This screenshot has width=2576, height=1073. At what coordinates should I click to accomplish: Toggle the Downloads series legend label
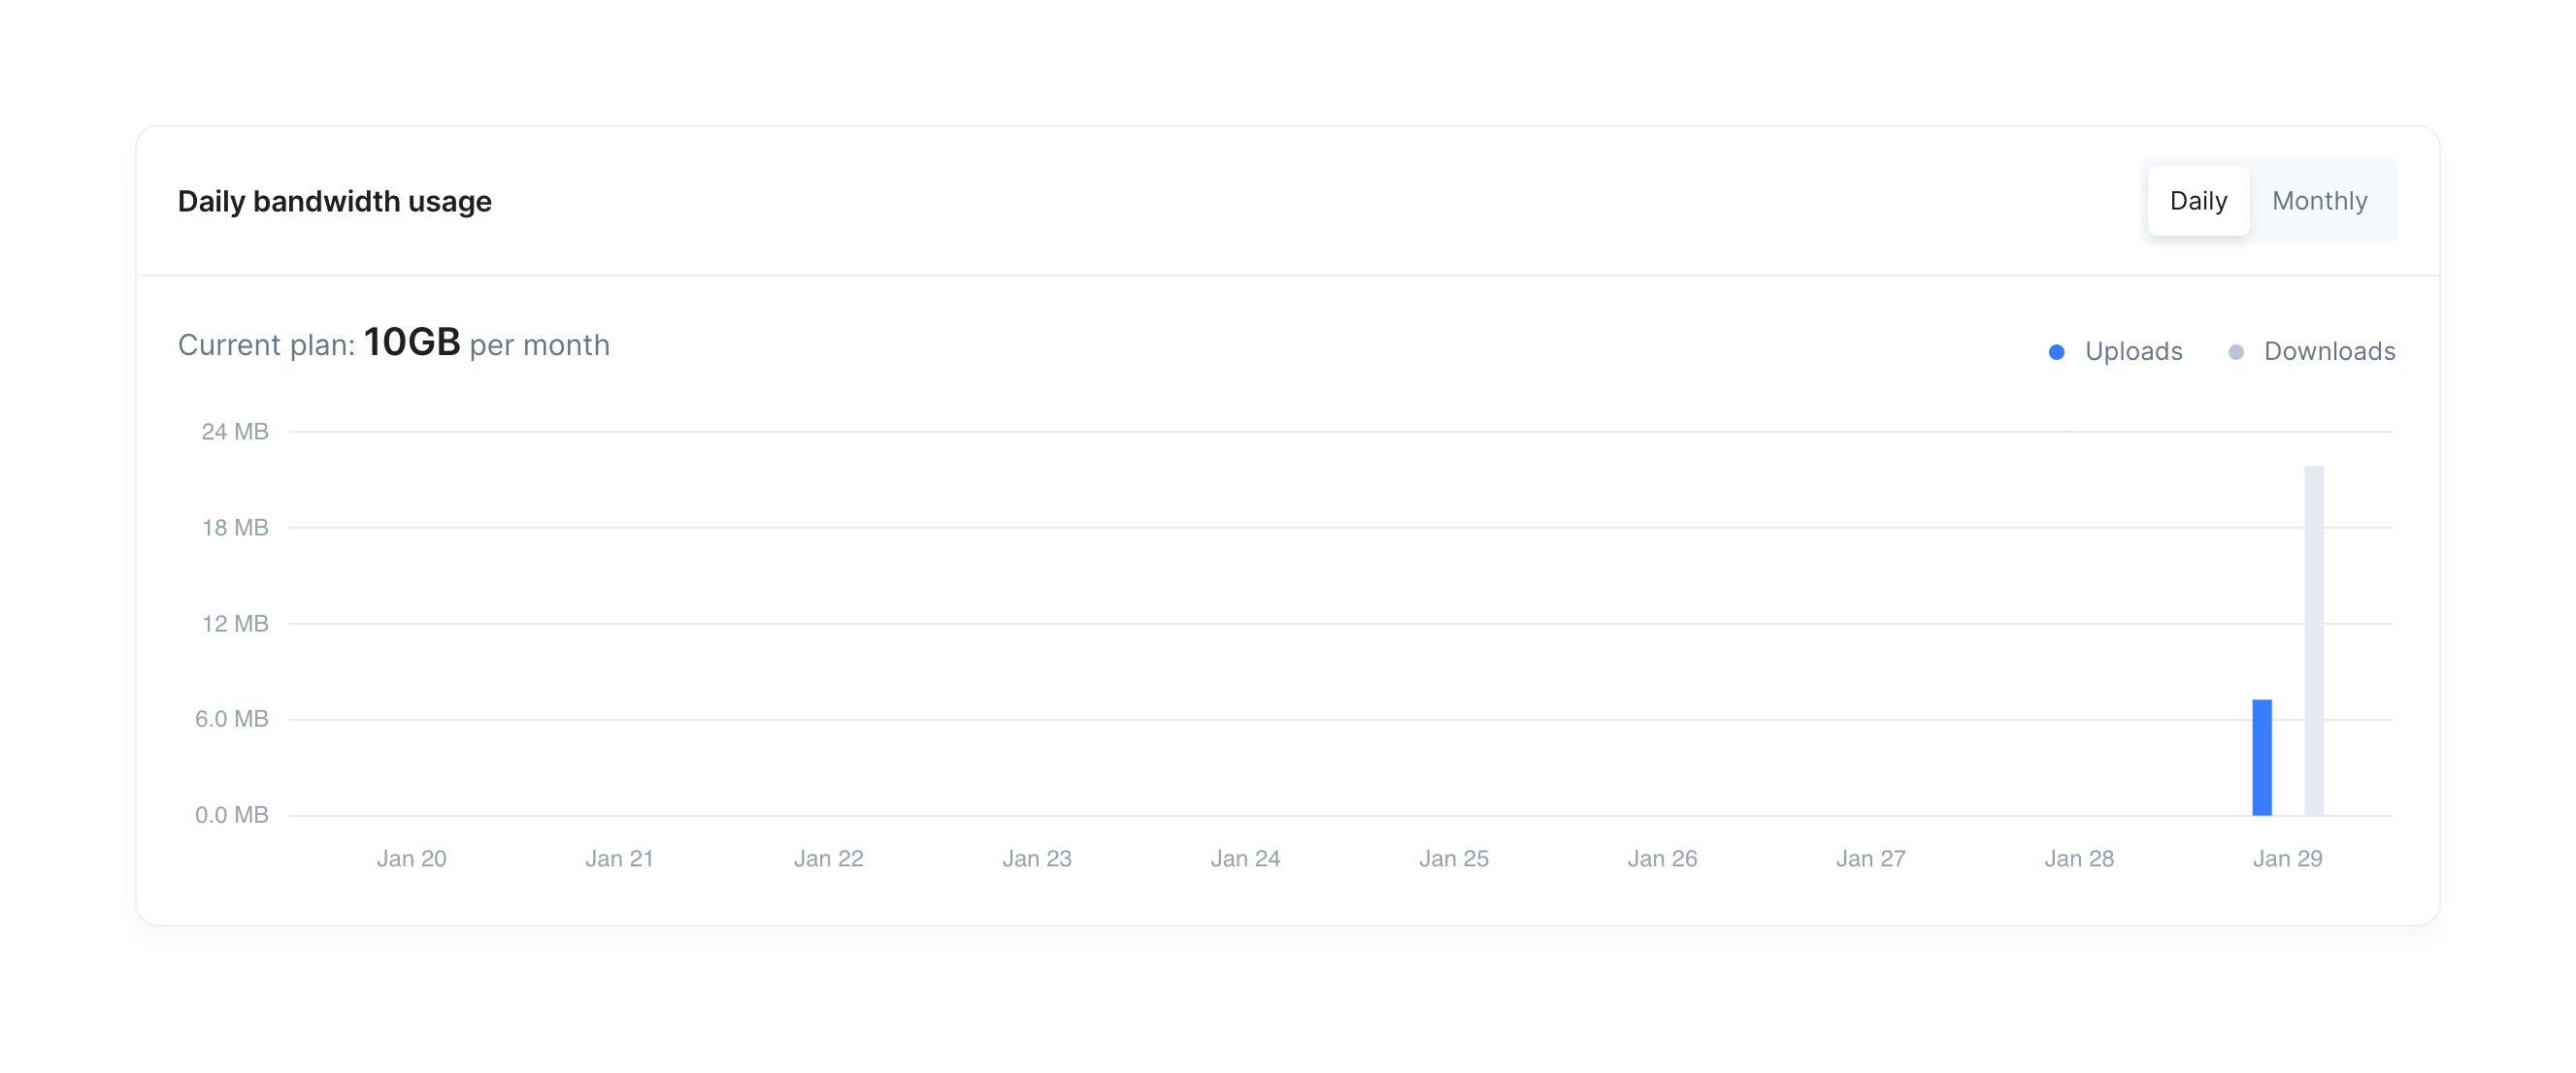(x=2329, y=352)
